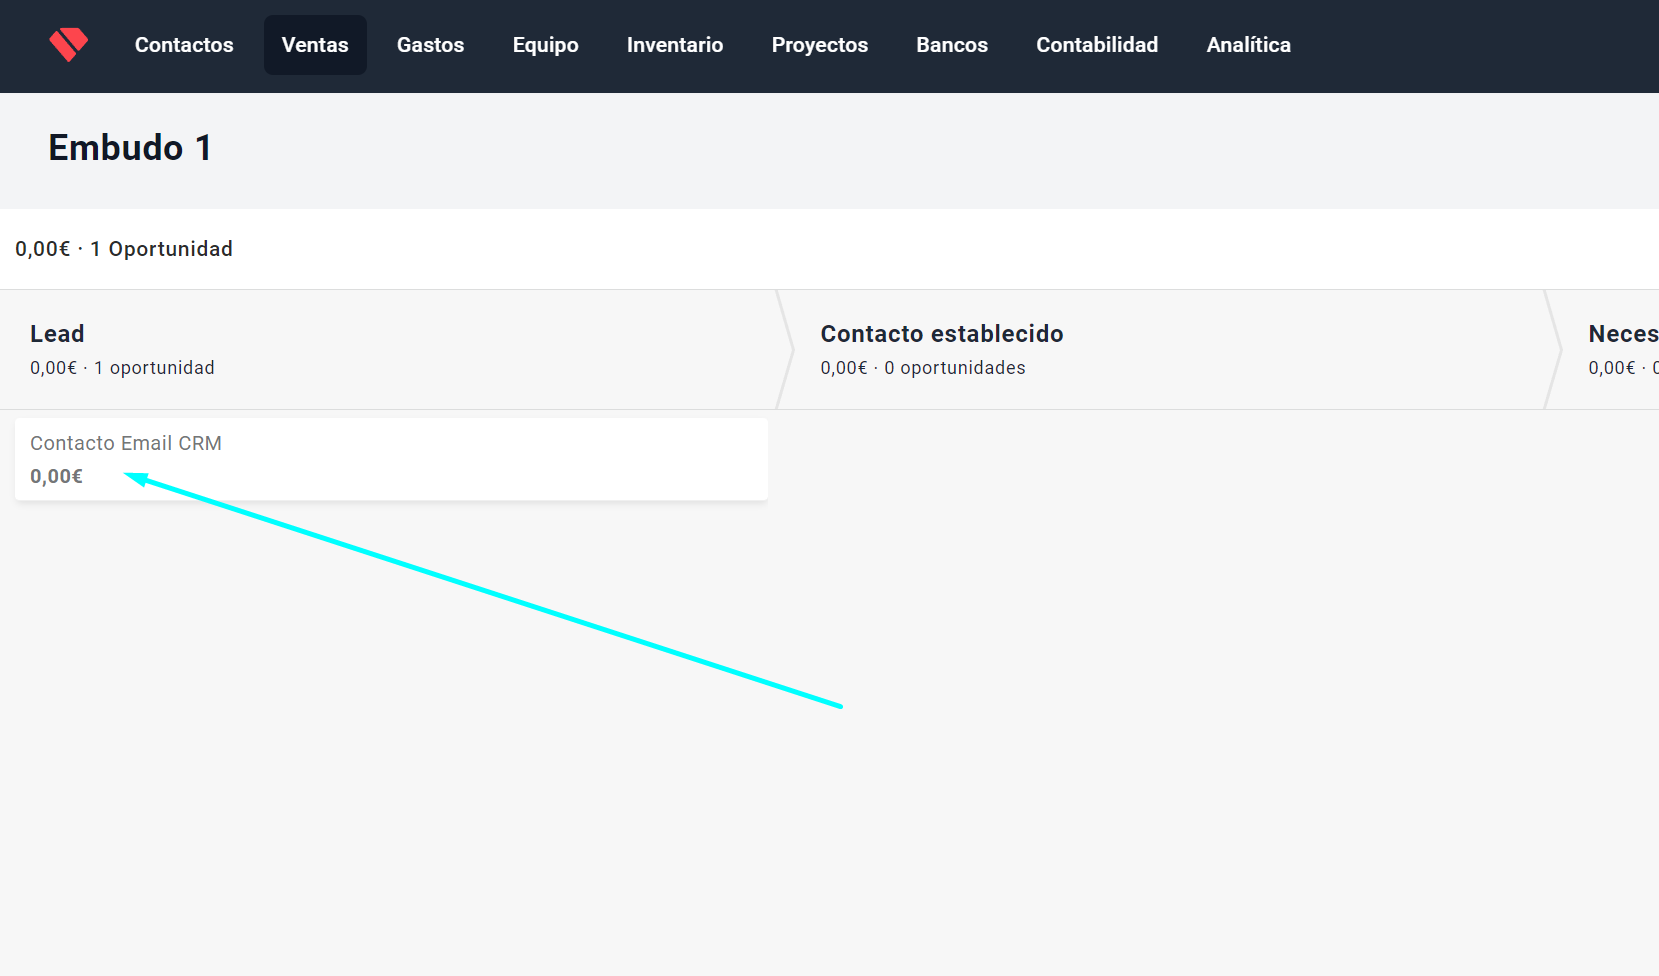Screen dimensions: 1659x976
Task: Open the Proyectos section
Action: pyautogui.click(x=819, y=45)
